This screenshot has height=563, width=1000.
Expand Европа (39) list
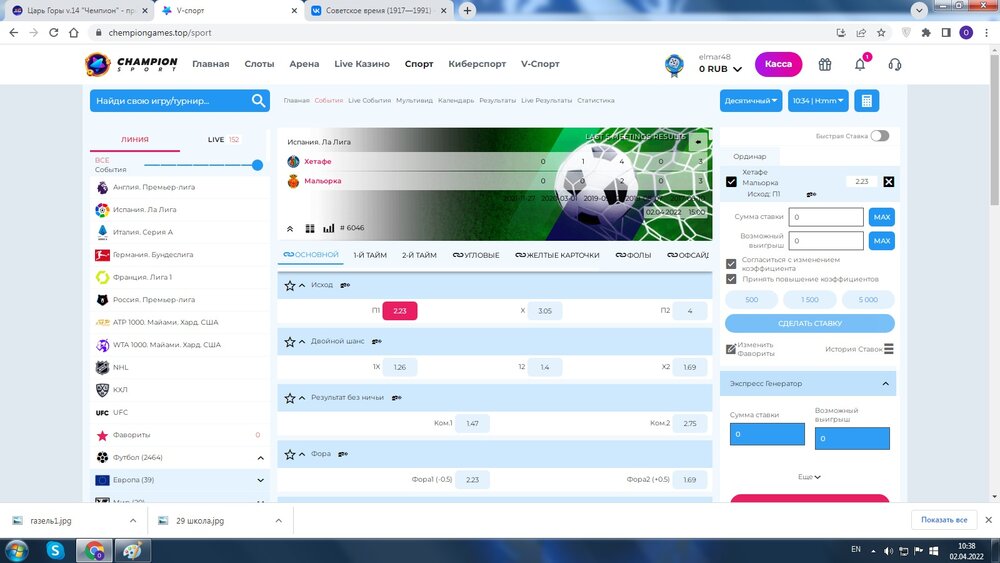(x=260, y=480)
